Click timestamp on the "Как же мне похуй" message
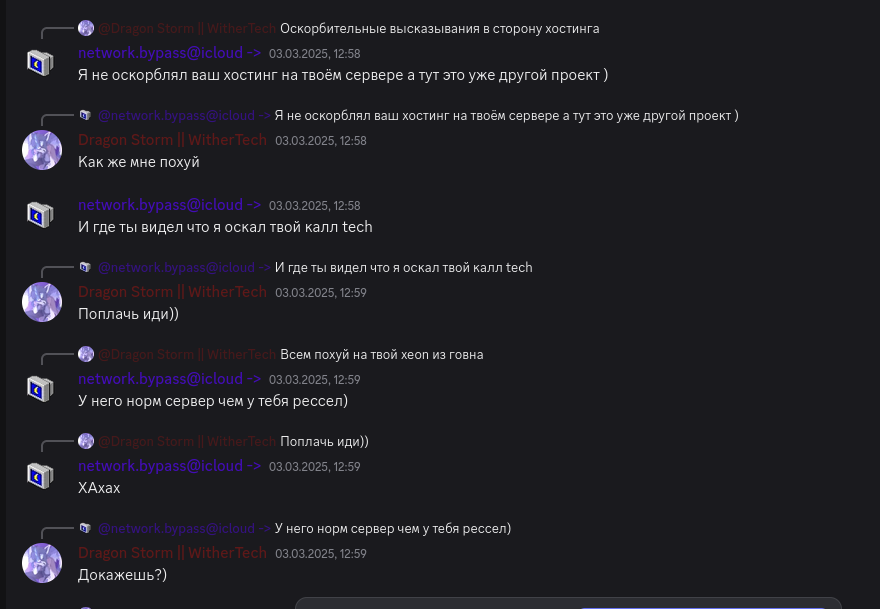Image resolution: width=880 pixels, height=609 pixels. [x=320, y=141]
